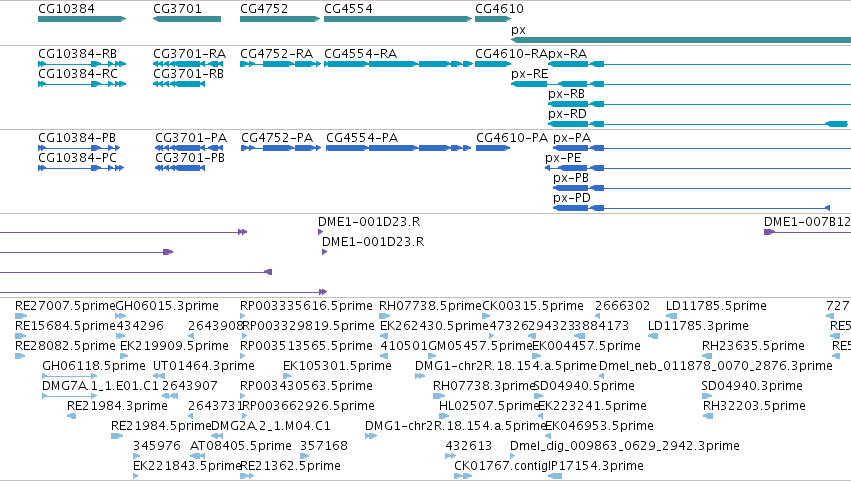The image size is (851, 481).
Task: Click the DMG7A.1_1.E01.C1 feature label
Action: 100,386
